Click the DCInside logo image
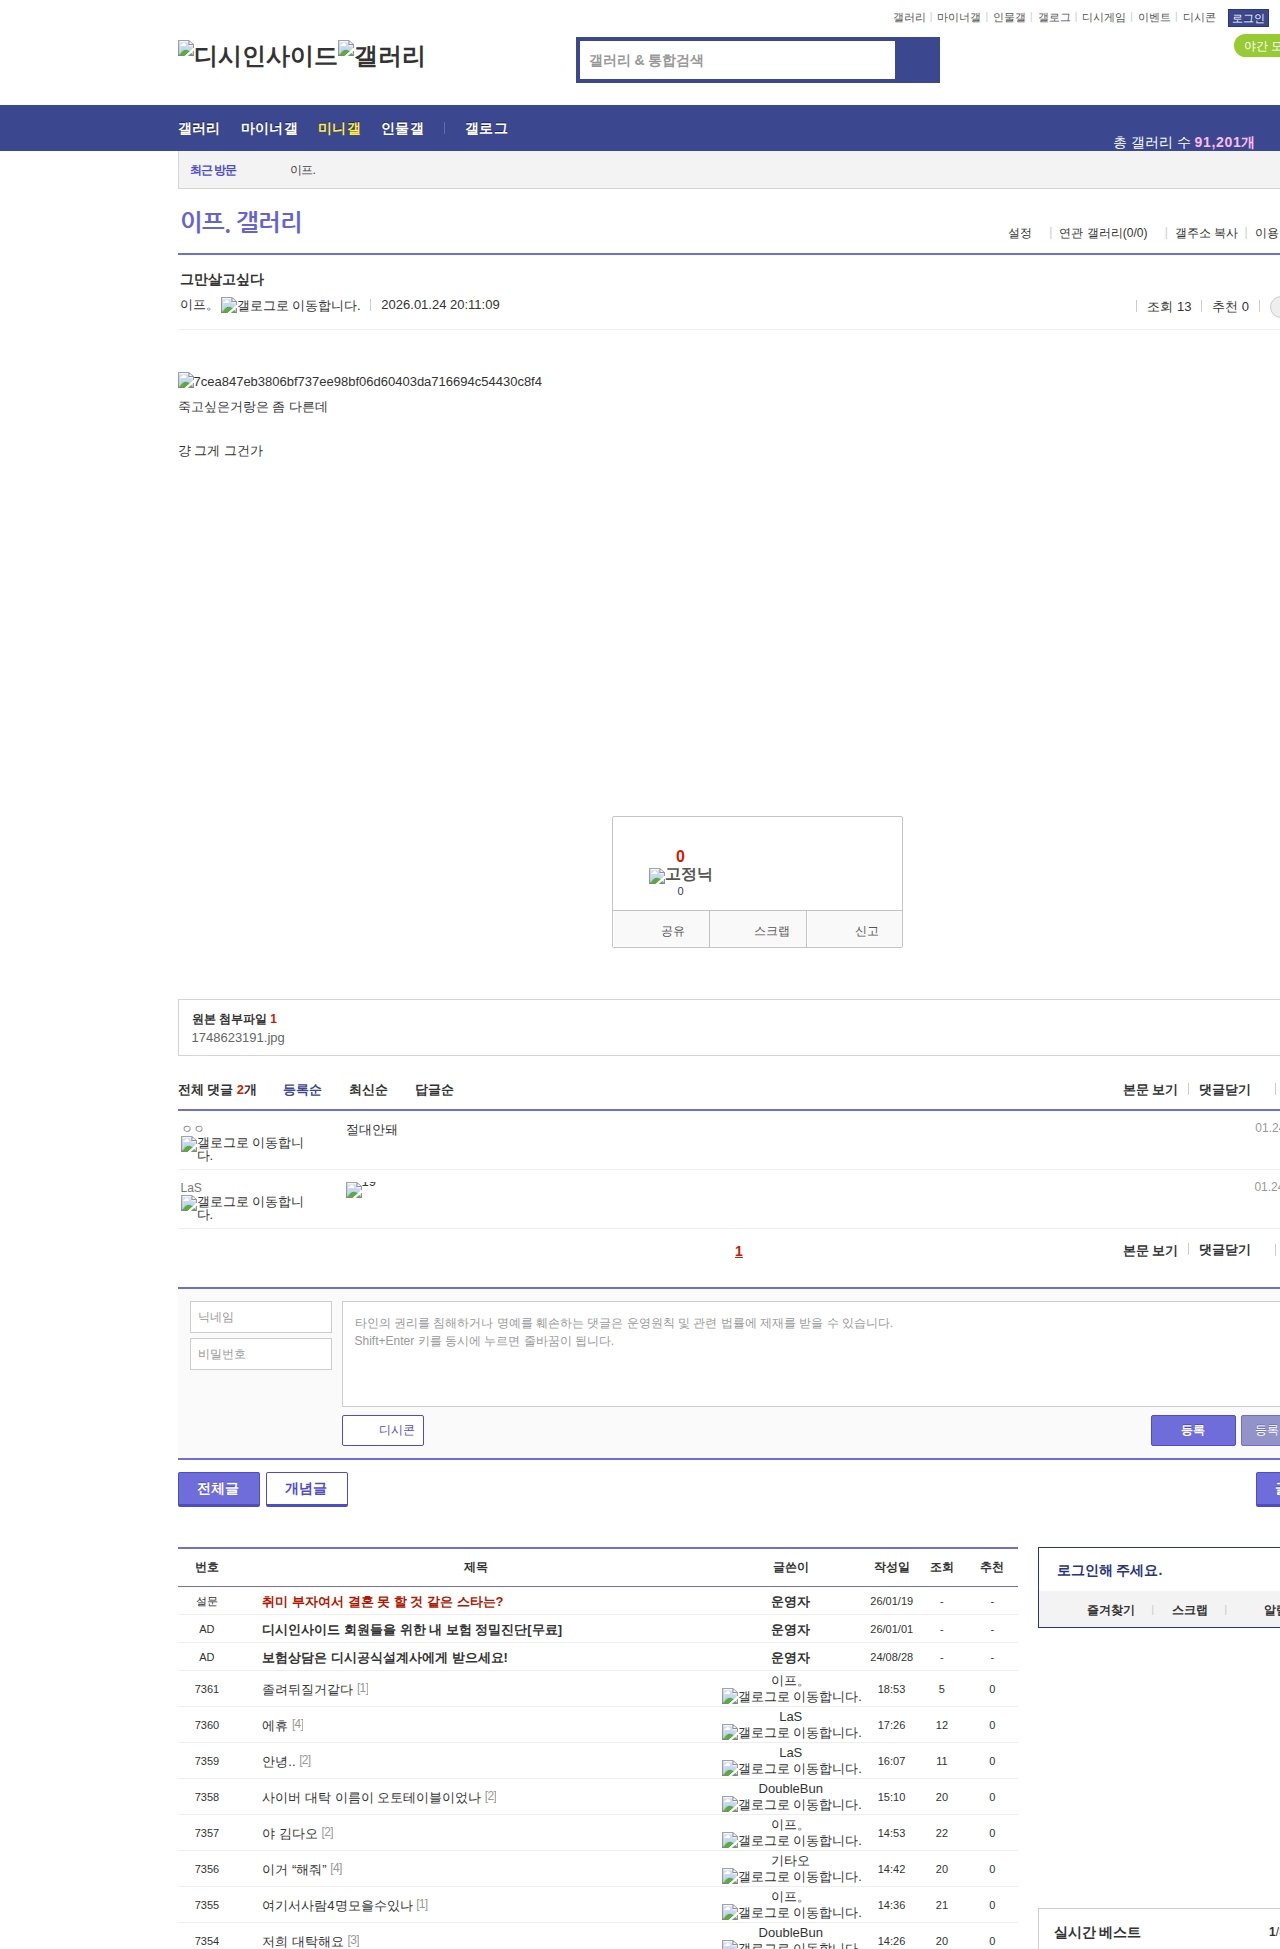The height and width of the screenshot is (1949, 1280). coord(257,55)
